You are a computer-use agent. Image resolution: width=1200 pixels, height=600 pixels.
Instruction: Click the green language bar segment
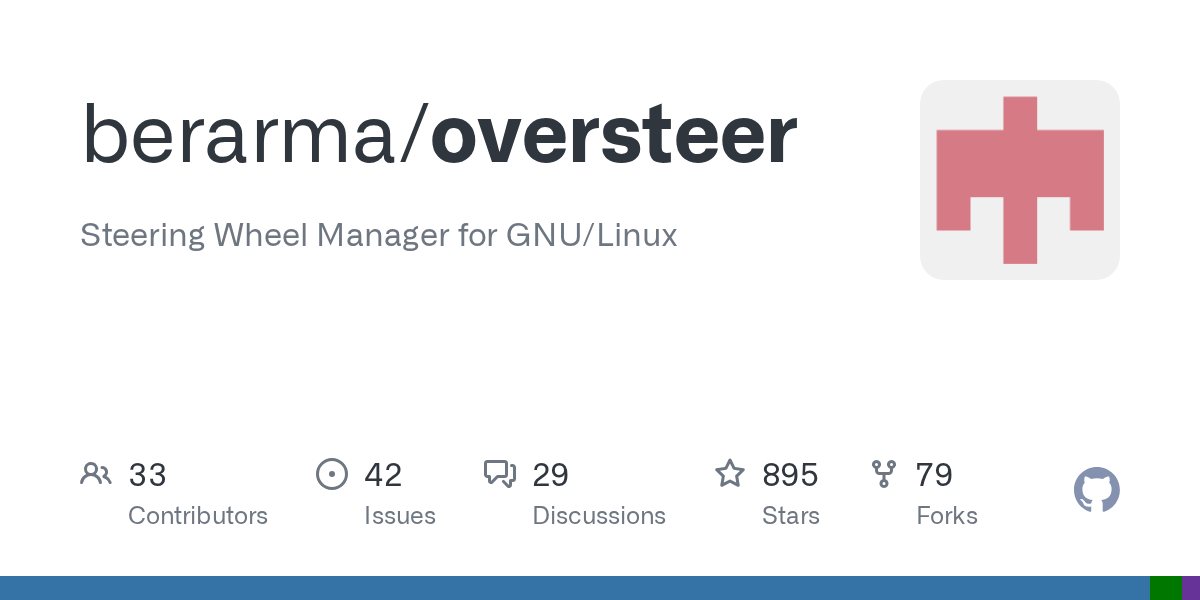pos(1165,588)
